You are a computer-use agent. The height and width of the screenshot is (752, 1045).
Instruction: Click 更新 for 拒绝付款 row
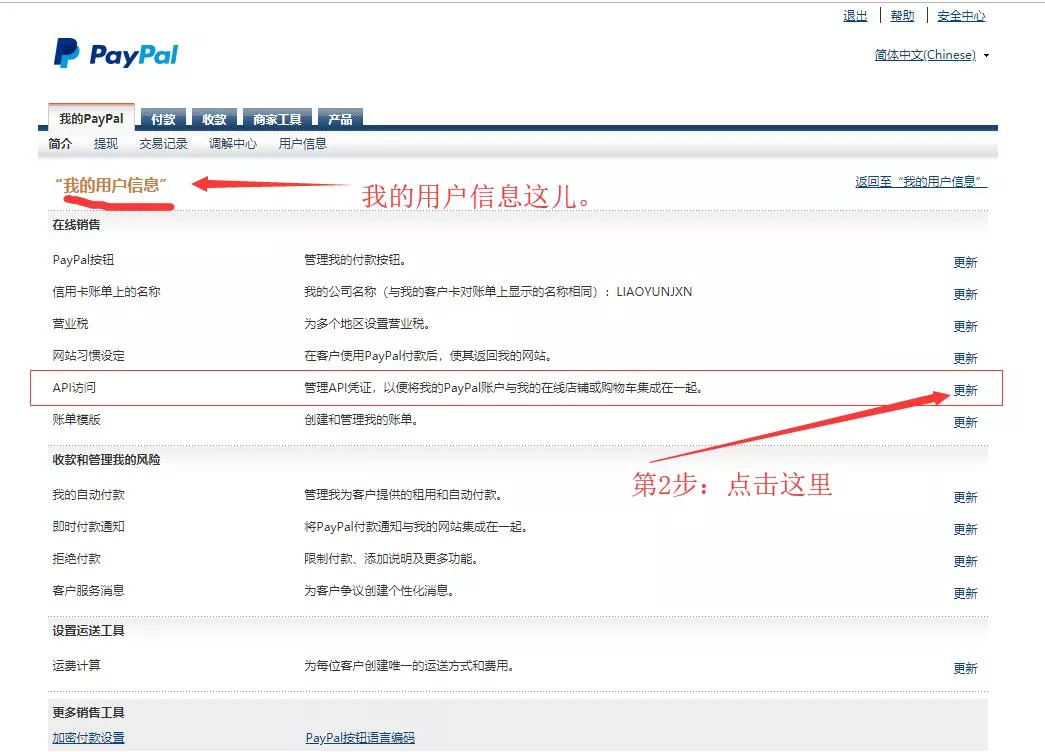pyautogui.click(x=965, y=561)
